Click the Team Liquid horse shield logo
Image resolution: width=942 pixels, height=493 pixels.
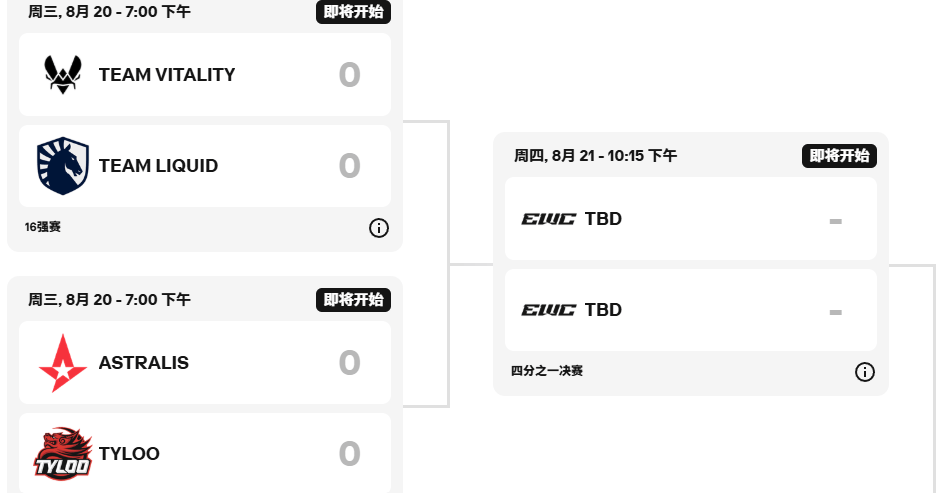62,166
